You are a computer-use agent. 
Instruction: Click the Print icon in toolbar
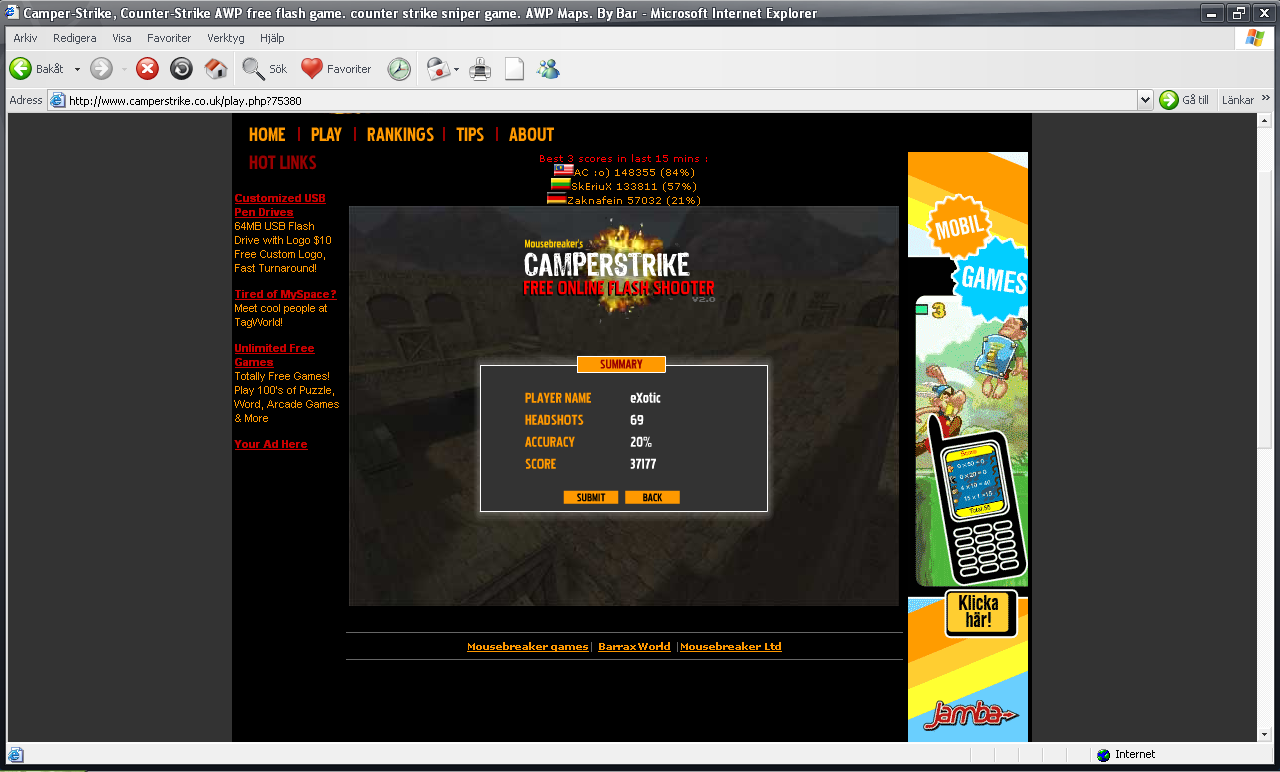[481, 69]
